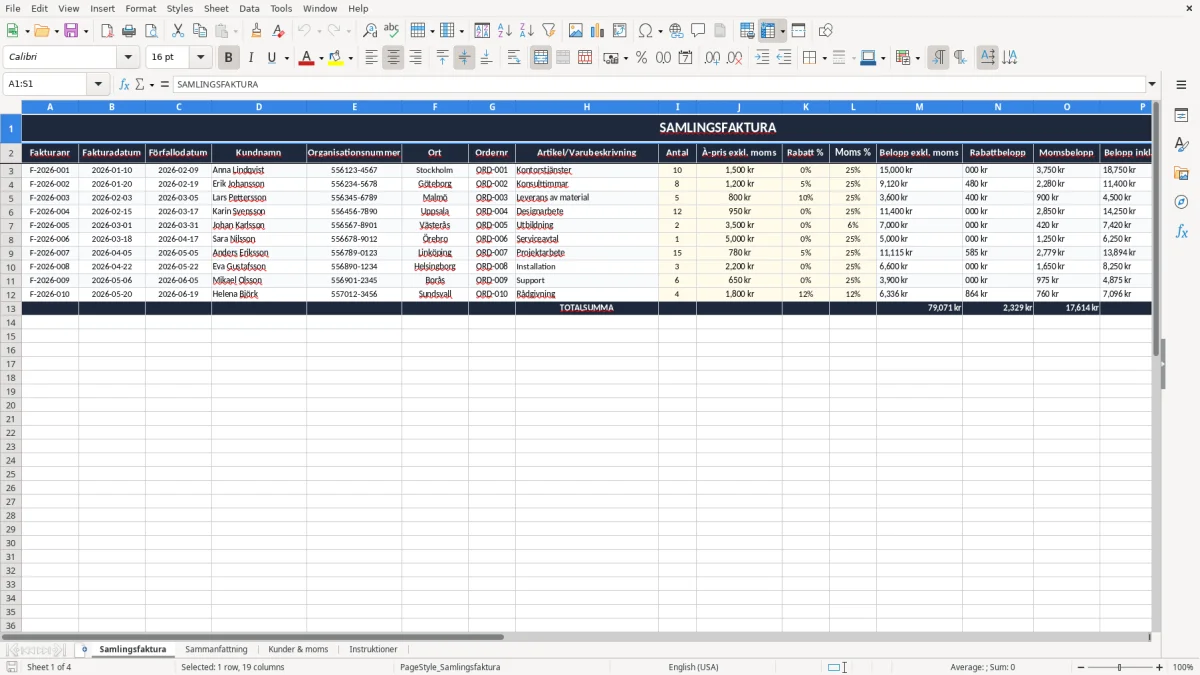Insert an image via toolbar icon
1200x675 pixels.
576,31
